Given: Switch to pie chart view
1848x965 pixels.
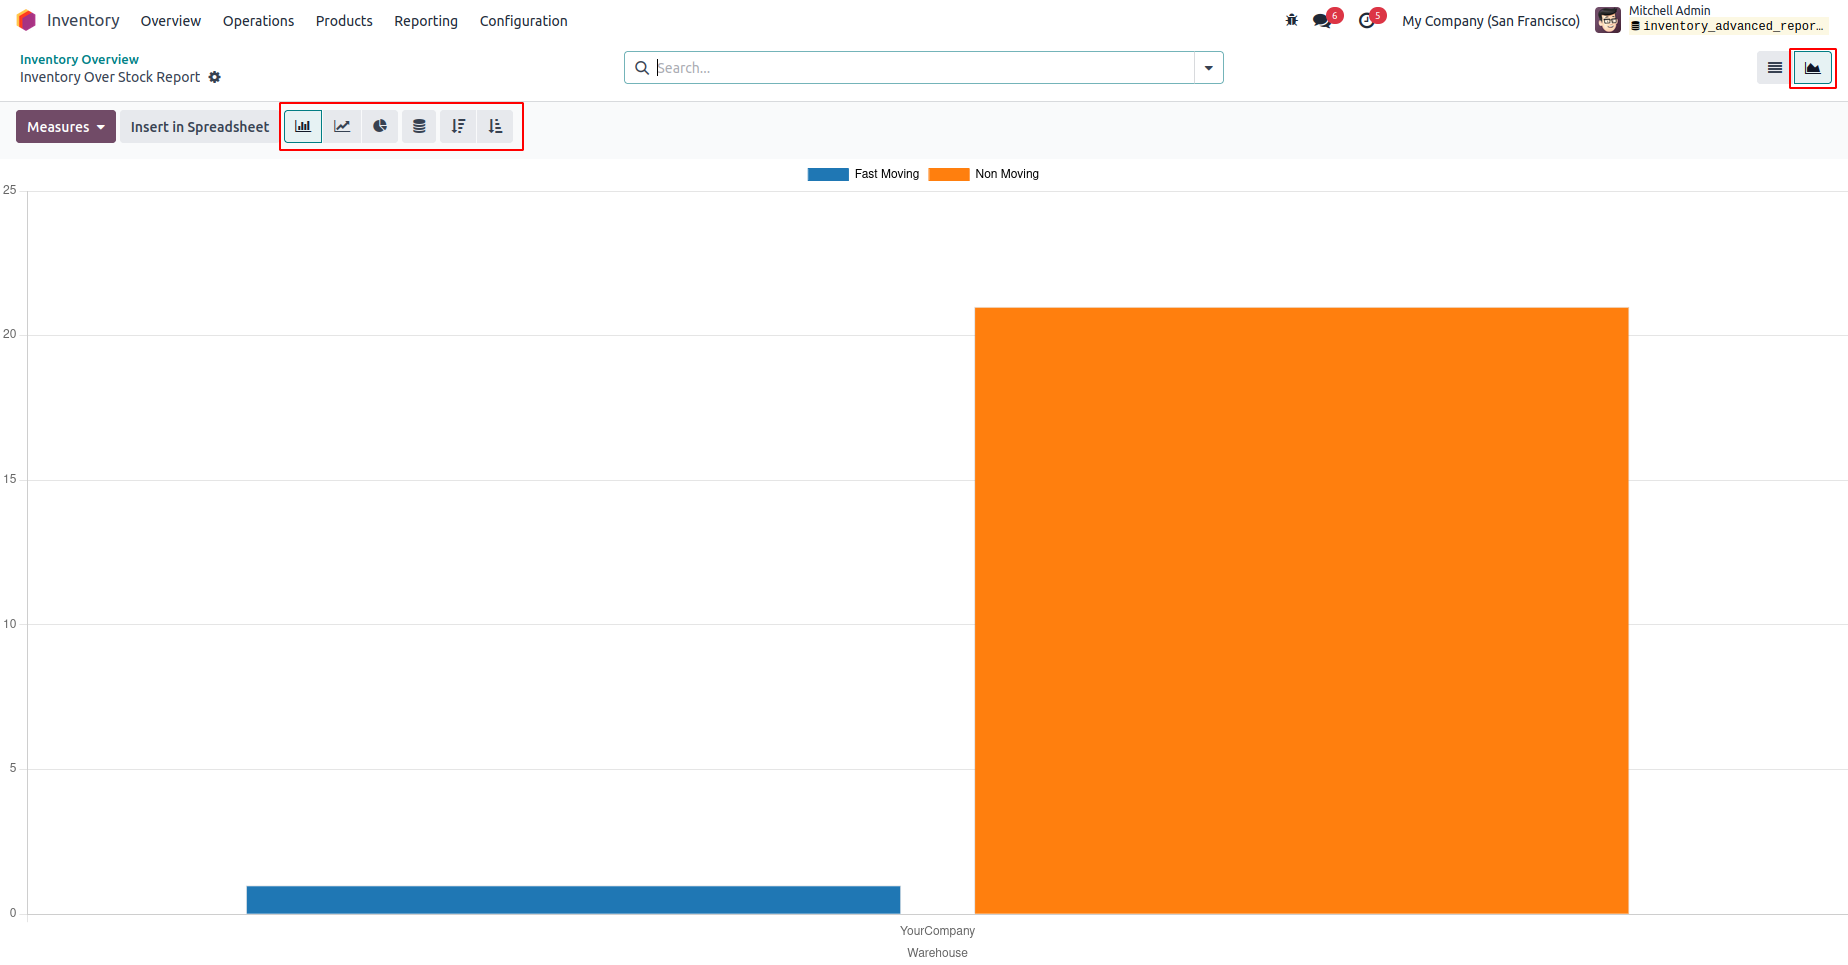Looking at the screenshot, I should pos(380,127).
